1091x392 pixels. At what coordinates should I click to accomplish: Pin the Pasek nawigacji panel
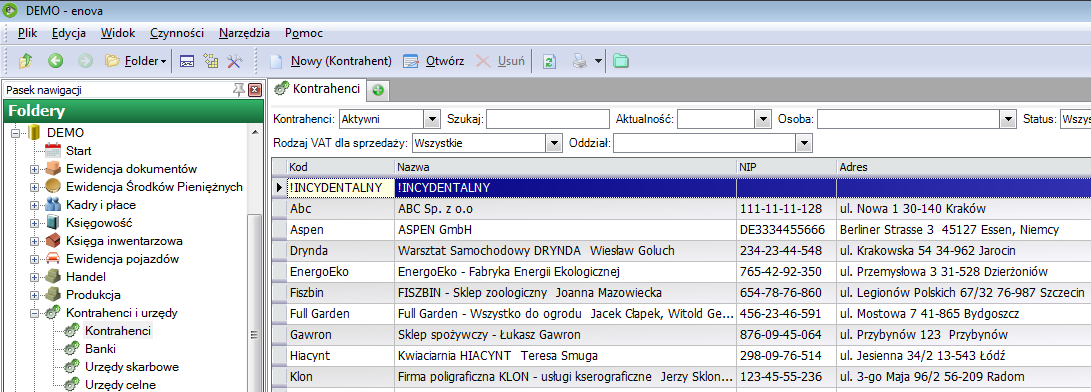tap(239, 90)
